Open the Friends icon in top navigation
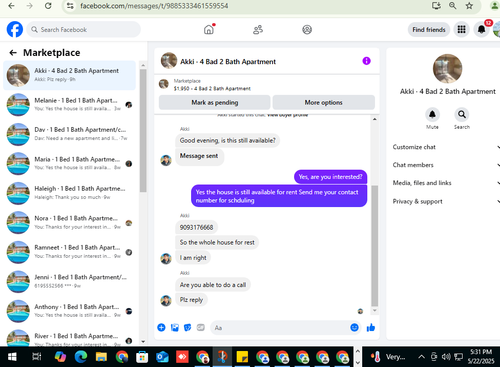The image size is (500, 367). coord(258,30)
